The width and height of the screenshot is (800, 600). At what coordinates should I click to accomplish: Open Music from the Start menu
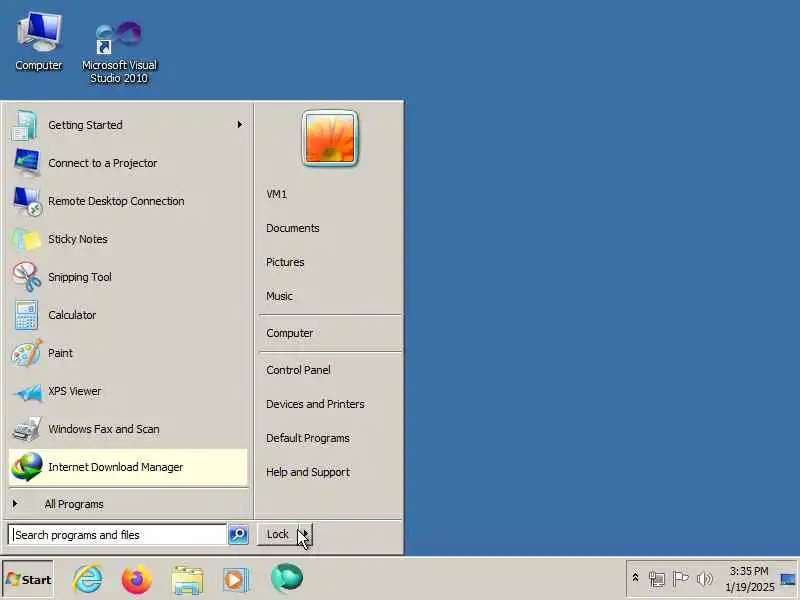click(279, 296)
